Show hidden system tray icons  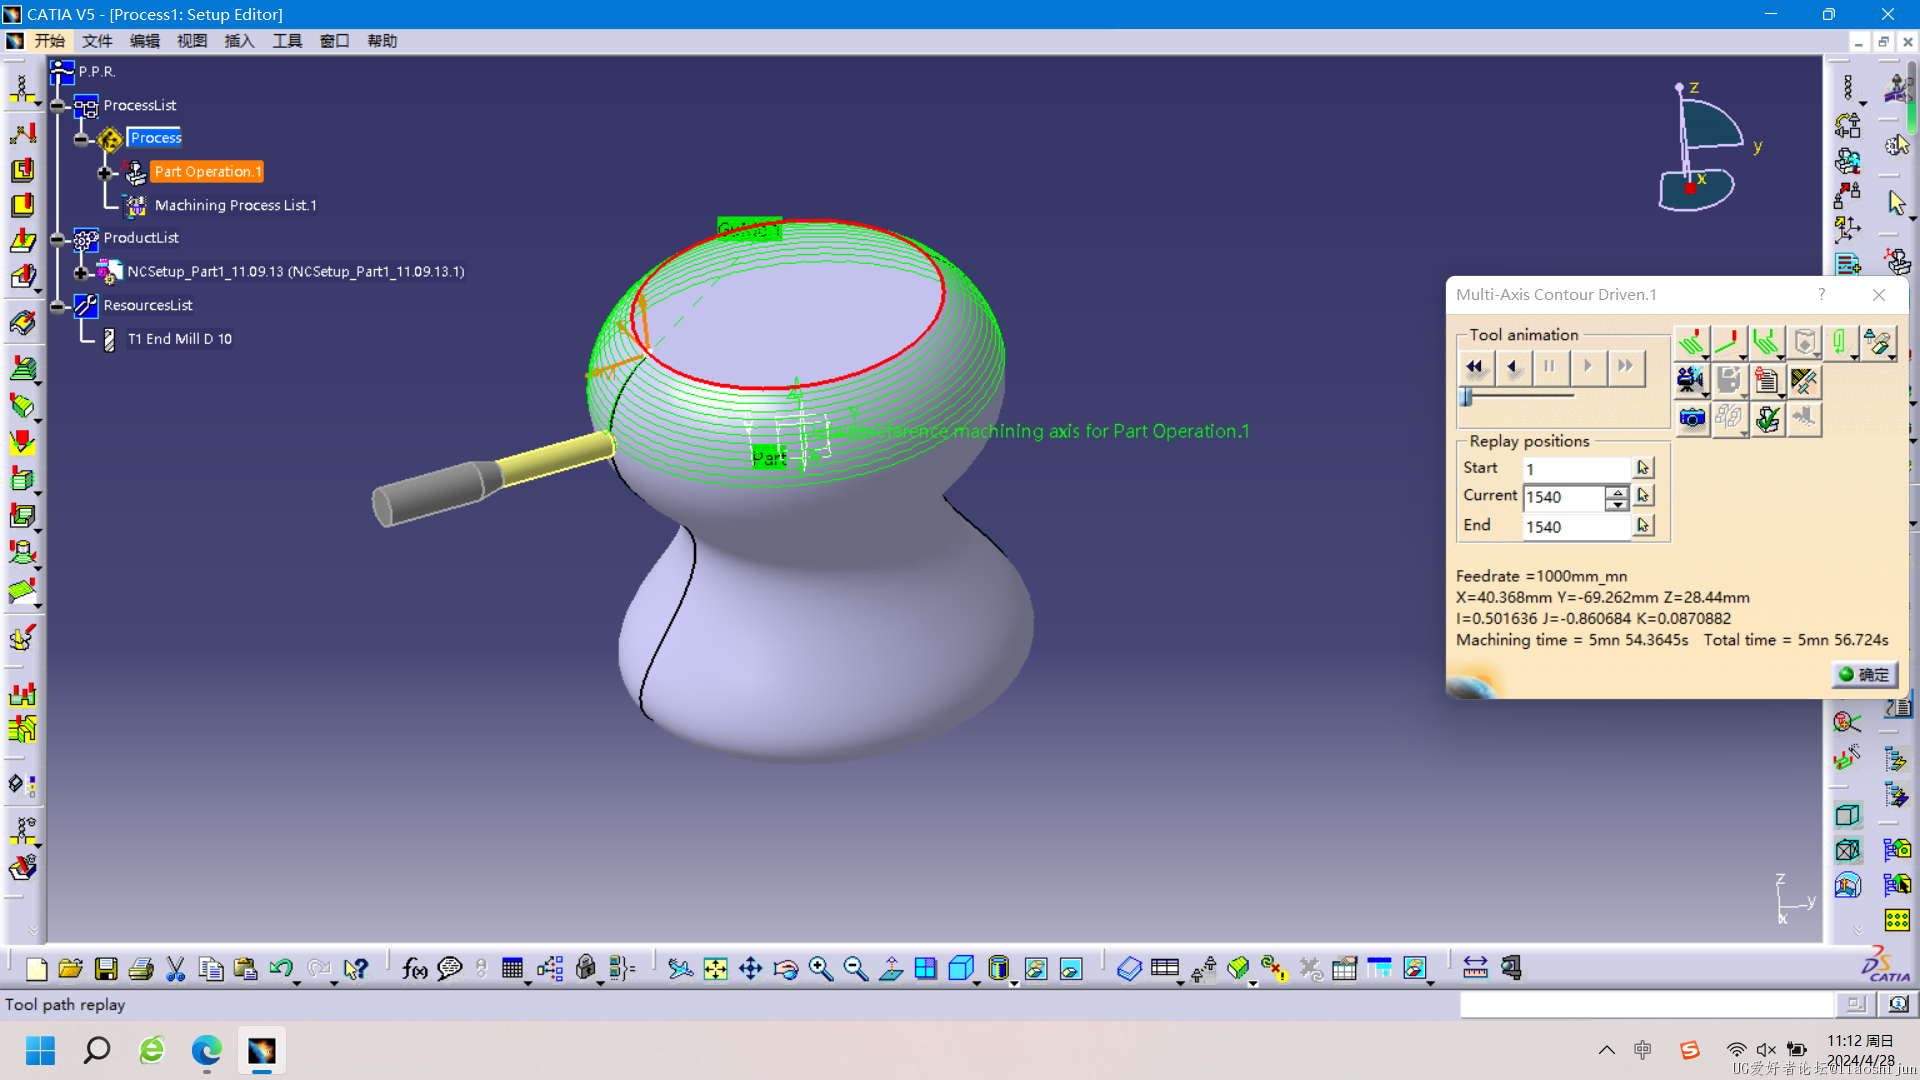click(1606, 1050)
